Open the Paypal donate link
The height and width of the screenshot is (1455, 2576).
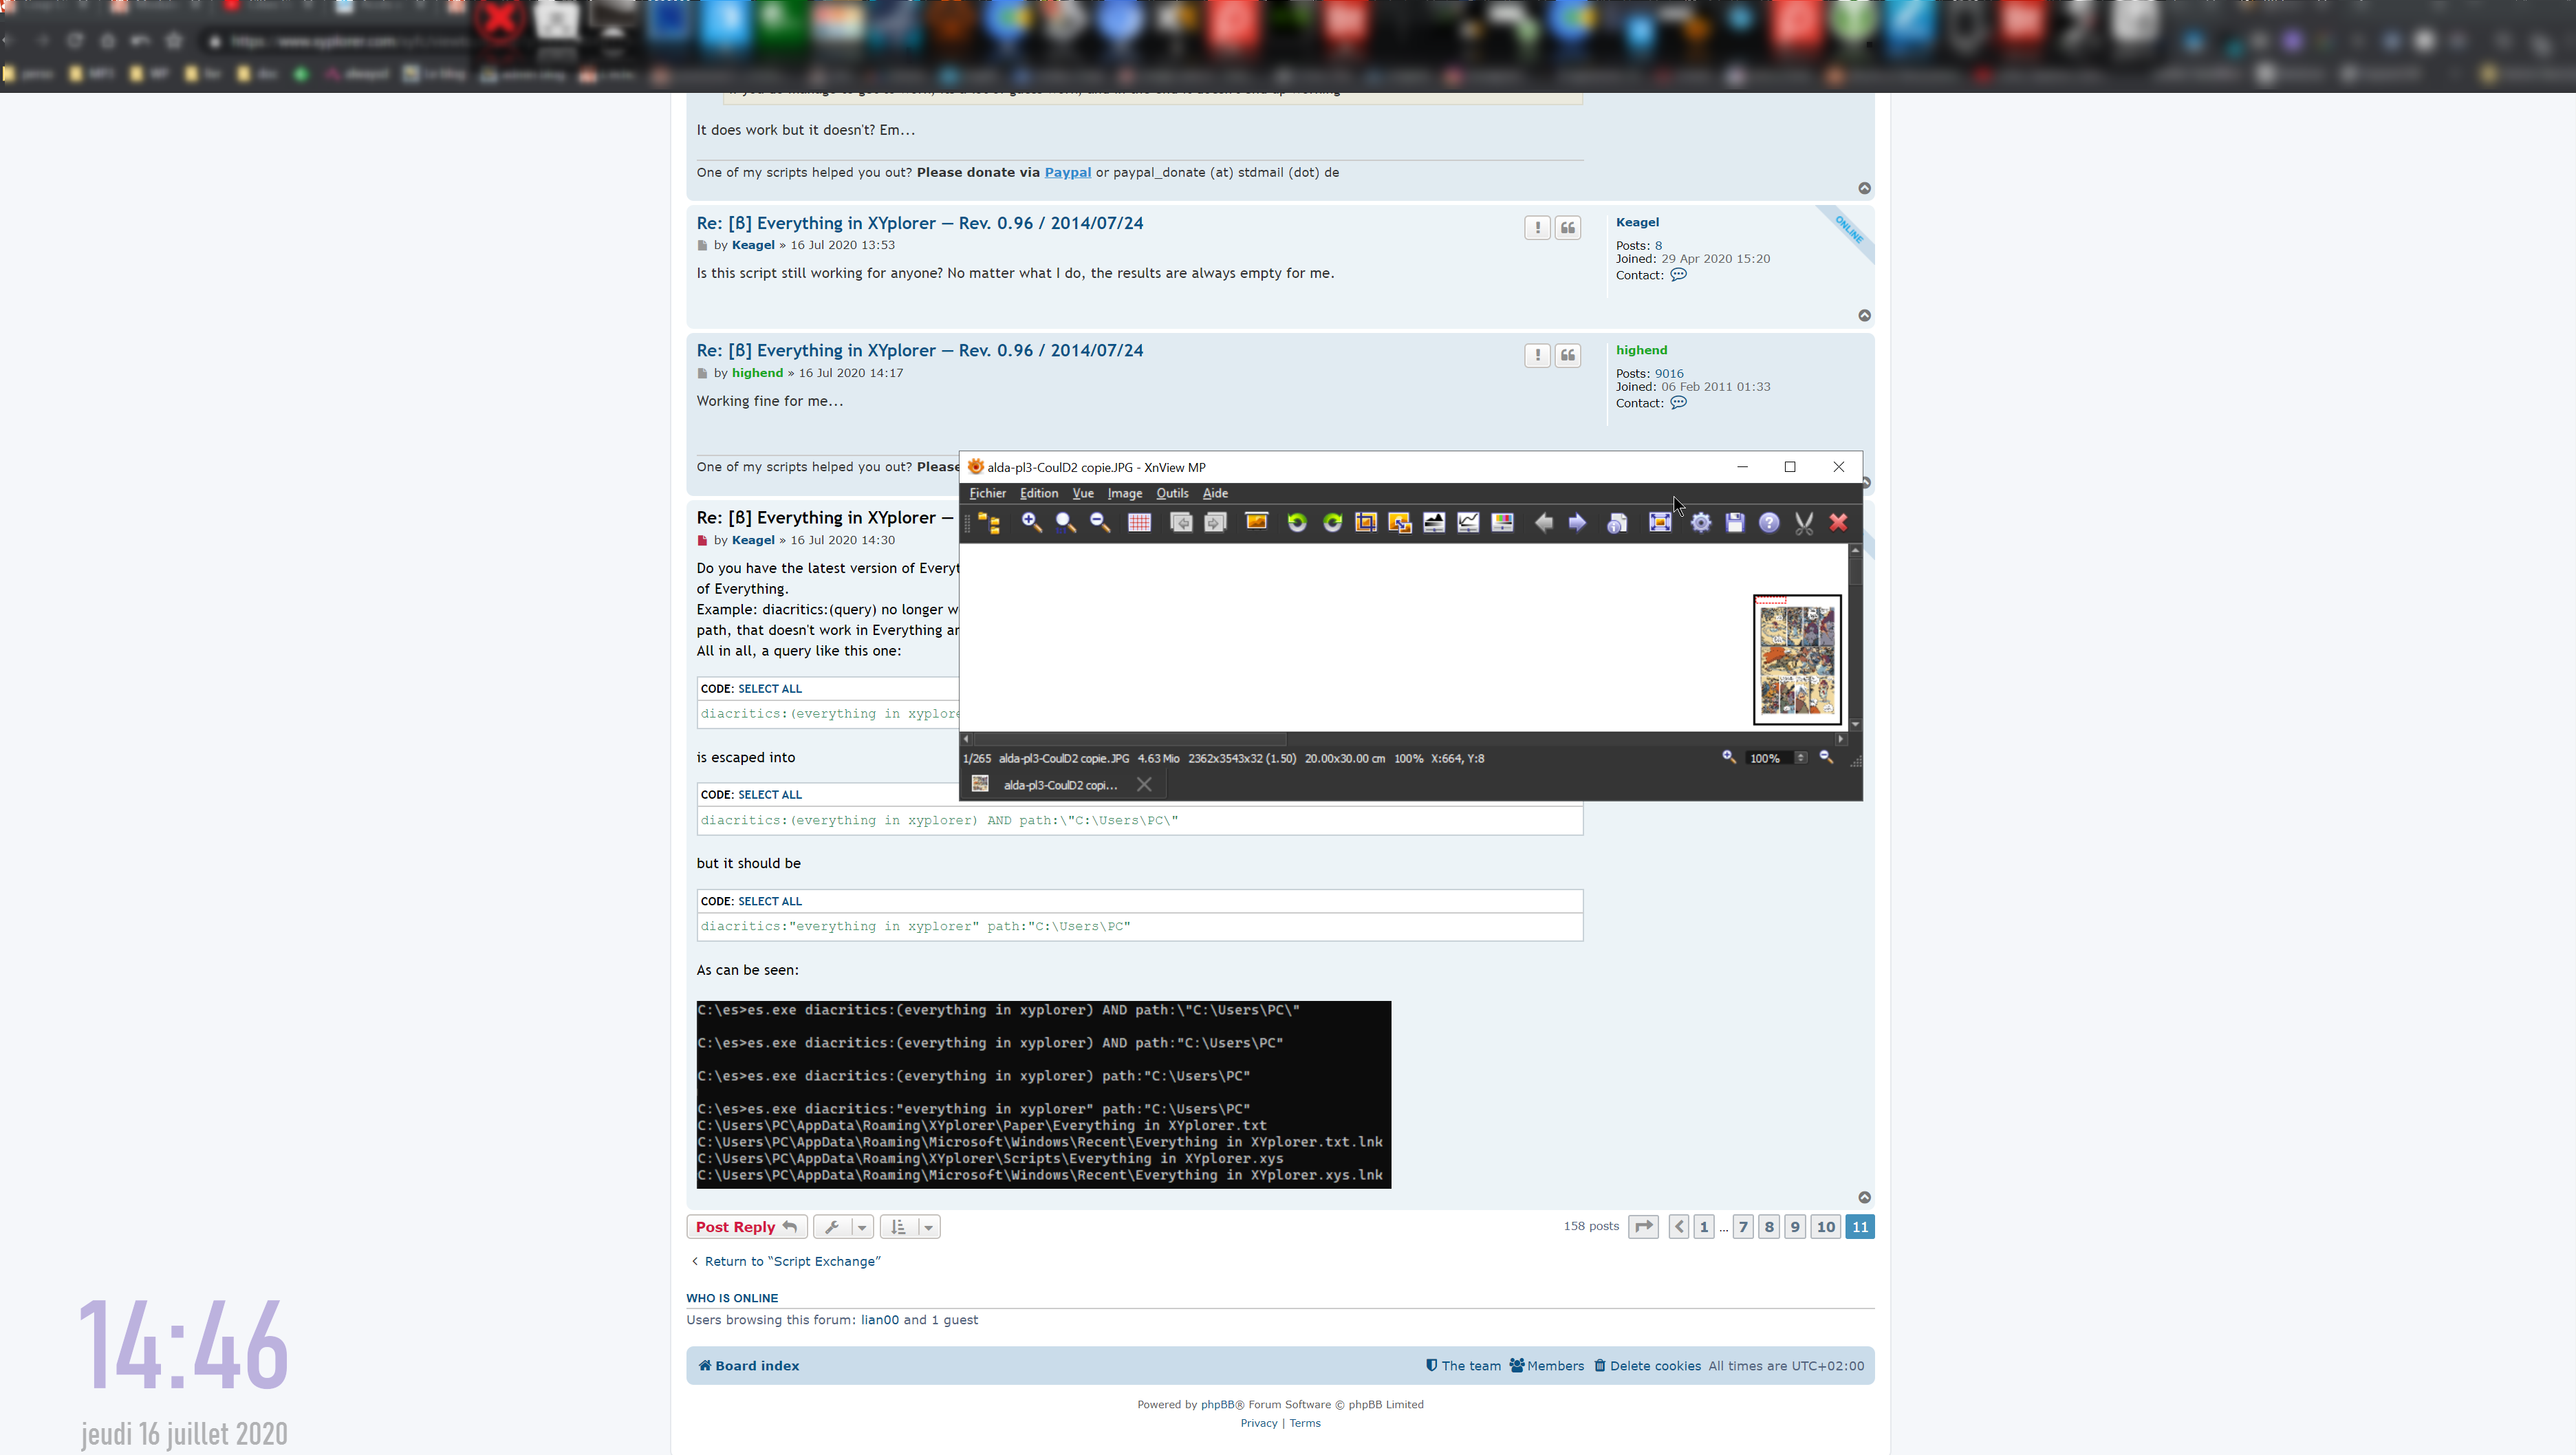tap(1067, 172)
